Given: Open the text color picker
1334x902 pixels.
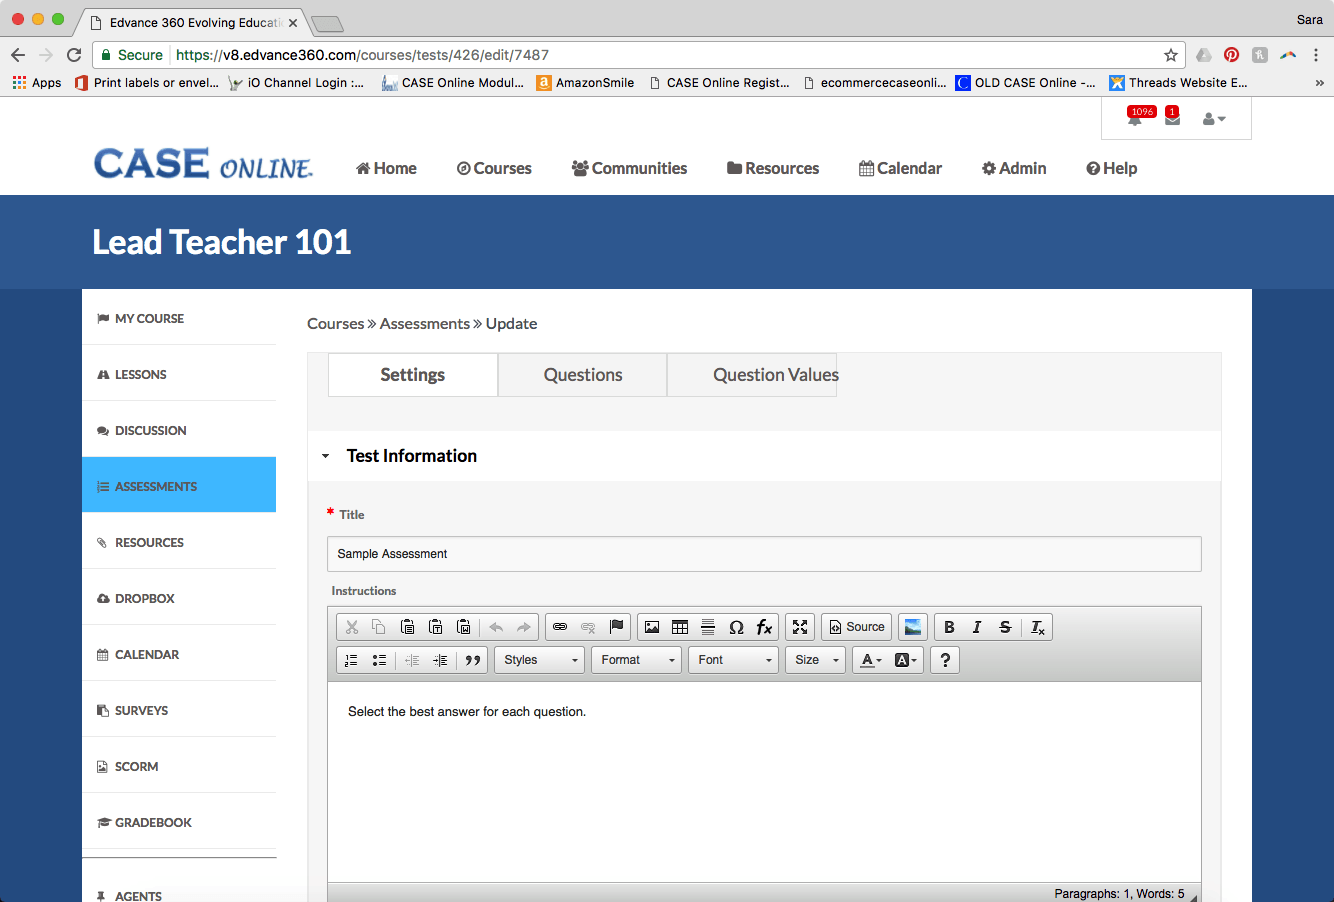Looking at the screenshot, I should [871, 660].
